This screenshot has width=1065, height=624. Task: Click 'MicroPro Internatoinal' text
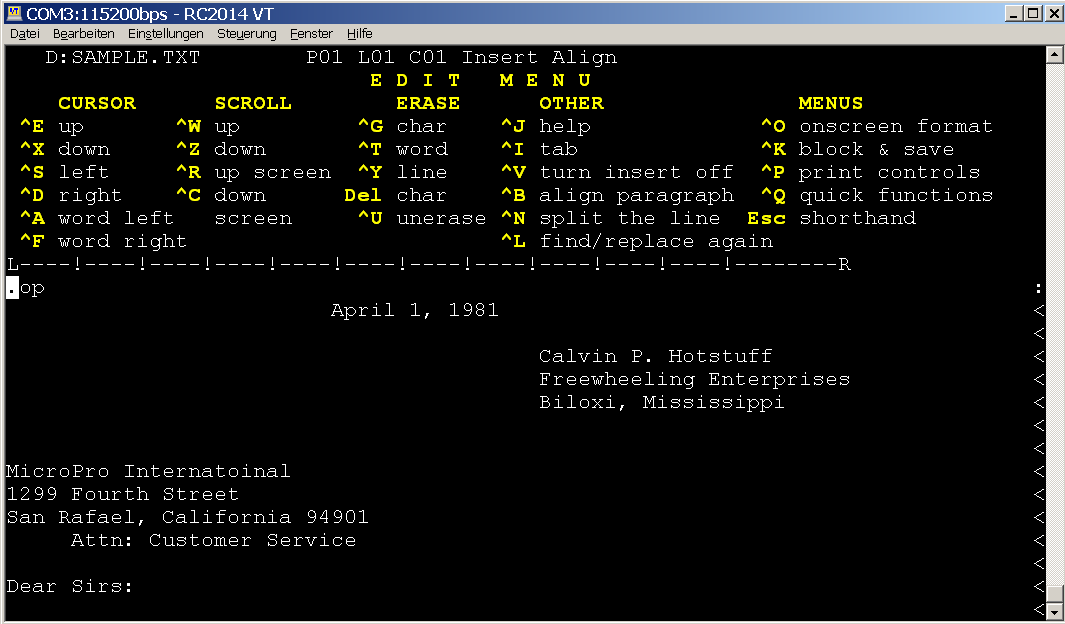[149, 471]
